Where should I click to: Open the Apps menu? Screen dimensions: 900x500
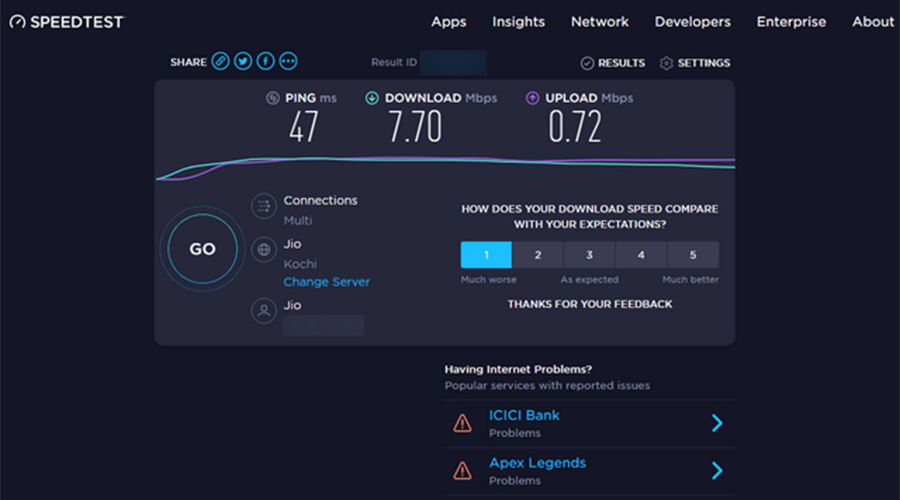(449, 21)
